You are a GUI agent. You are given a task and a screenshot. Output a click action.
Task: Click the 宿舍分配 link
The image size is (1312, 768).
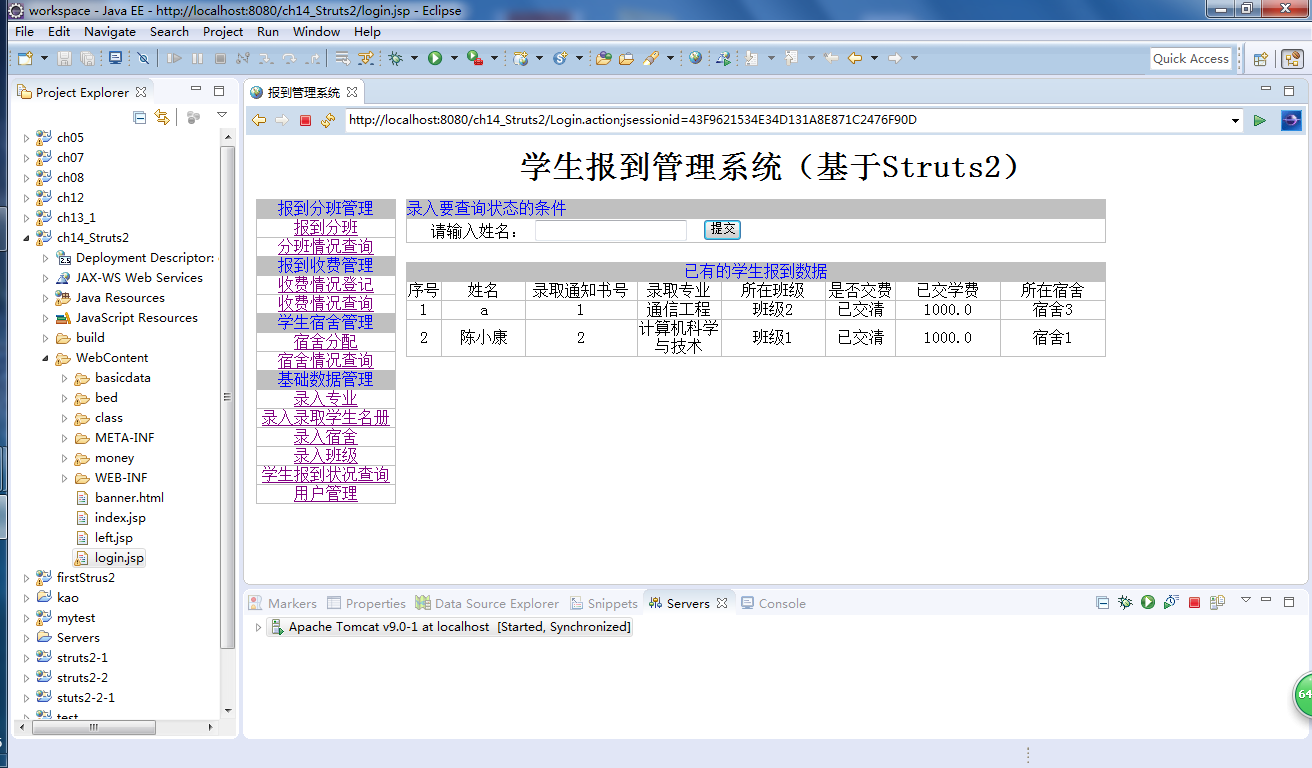[326, 341]
